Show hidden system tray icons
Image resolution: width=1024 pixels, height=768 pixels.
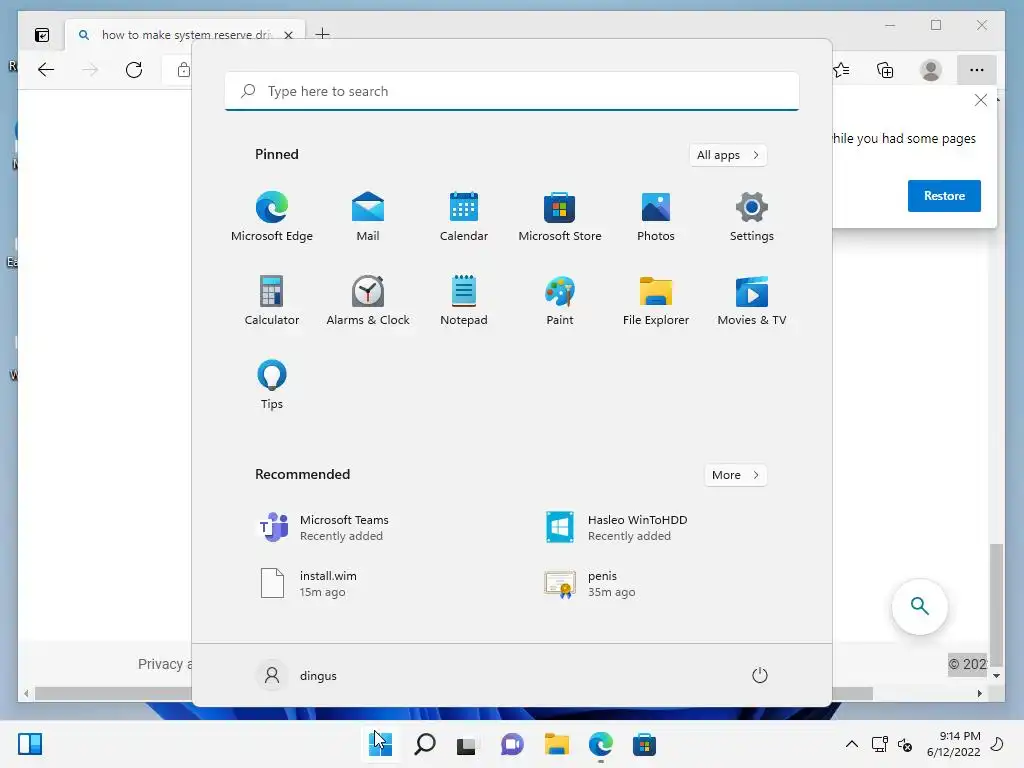852,744
